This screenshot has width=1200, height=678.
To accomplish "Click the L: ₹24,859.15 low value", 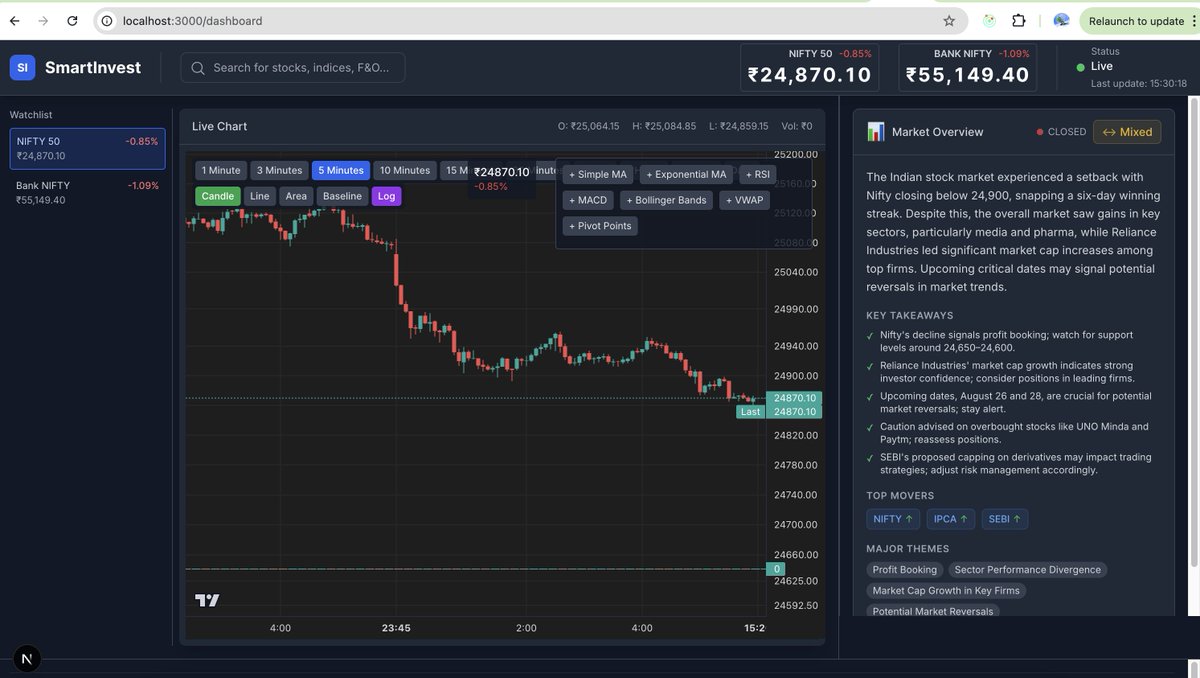I will pyautogui.click(x=738, y=126).
